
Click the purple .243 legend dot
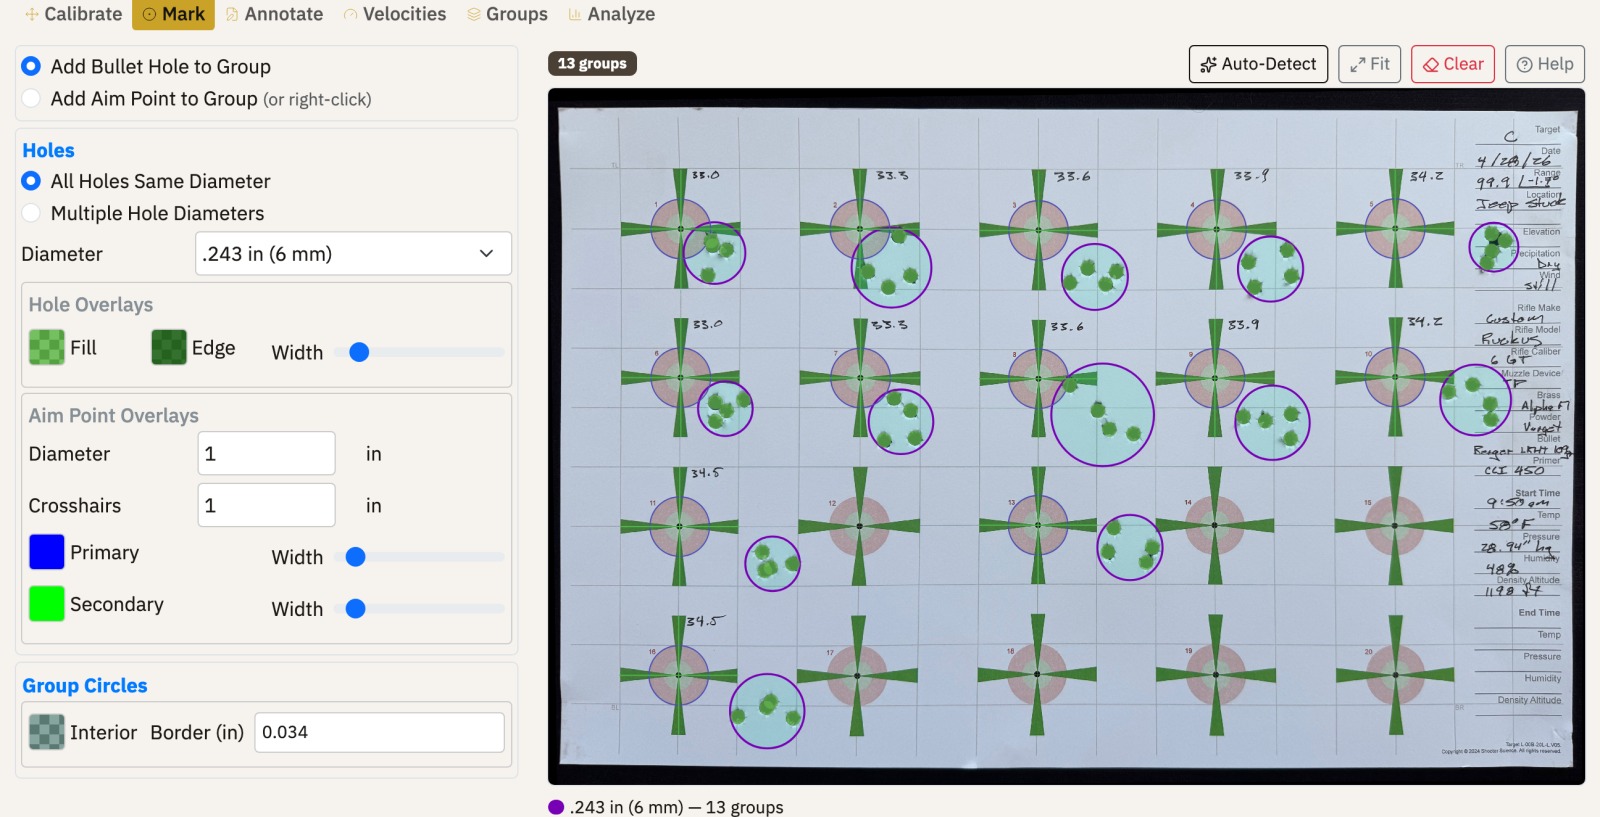pos(556,807)
